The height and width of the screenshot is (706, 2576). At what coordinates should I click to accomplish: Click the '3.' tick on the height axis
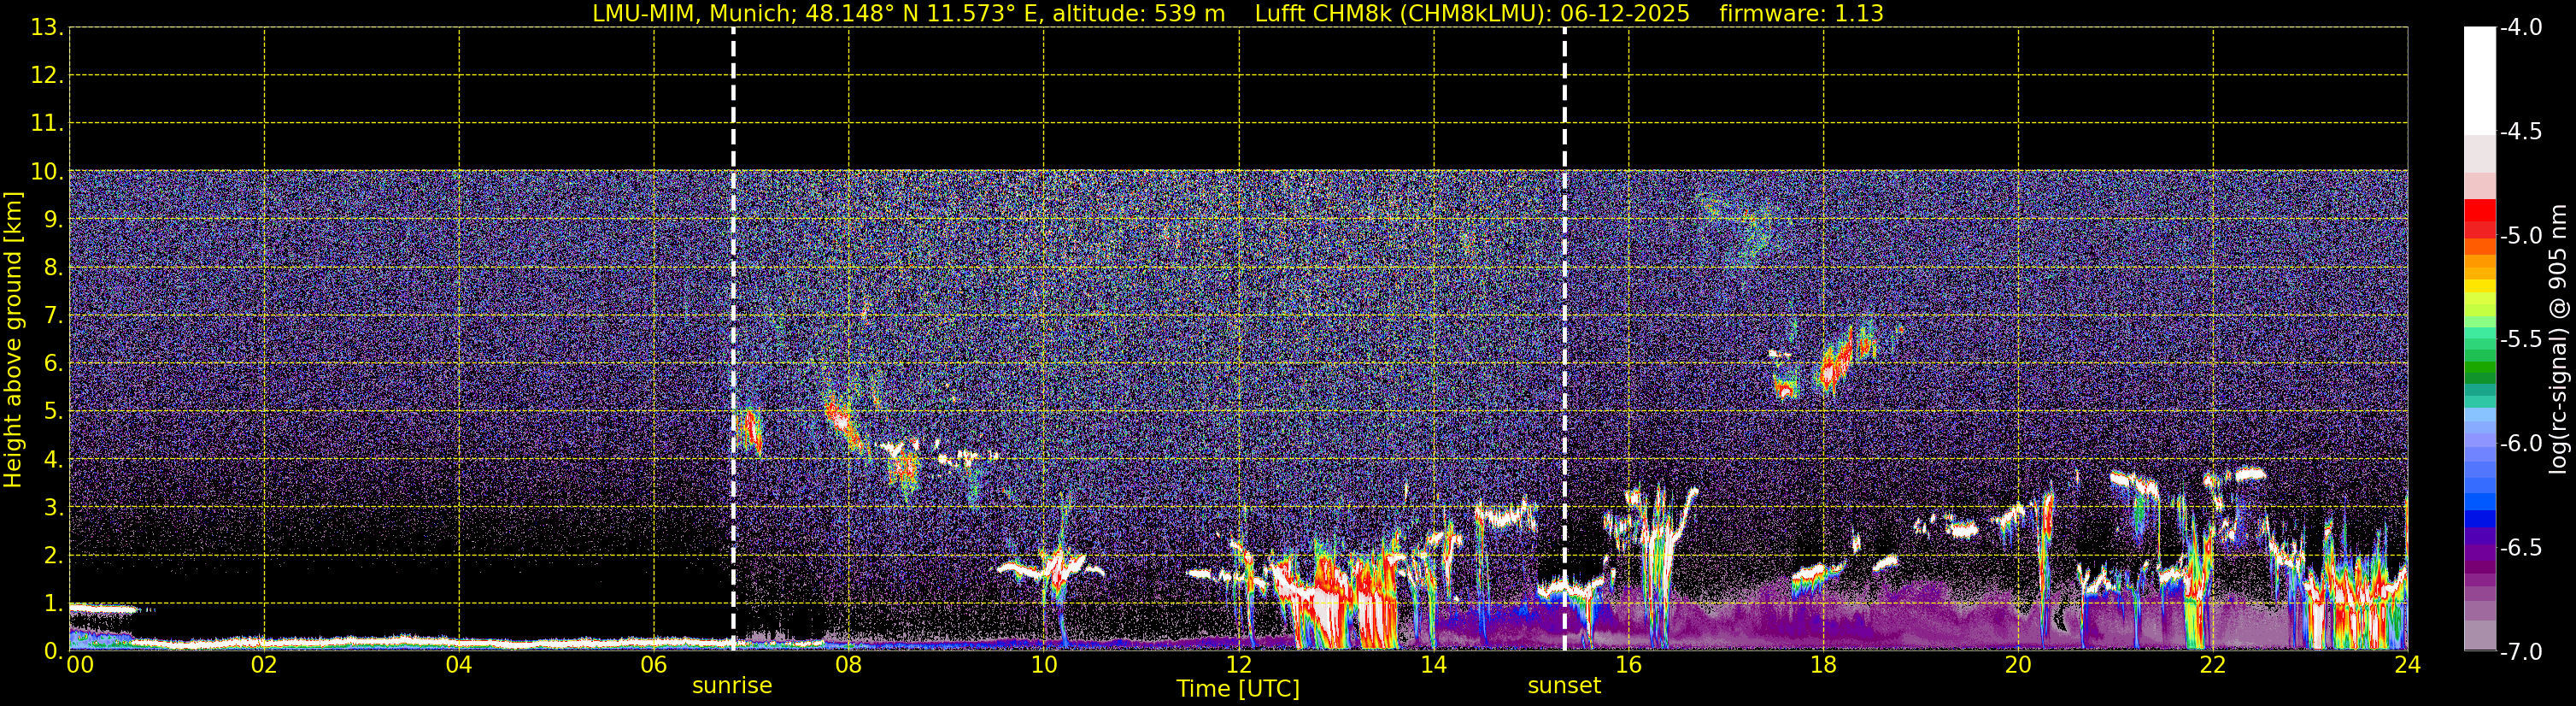click(x=53, y=508)
